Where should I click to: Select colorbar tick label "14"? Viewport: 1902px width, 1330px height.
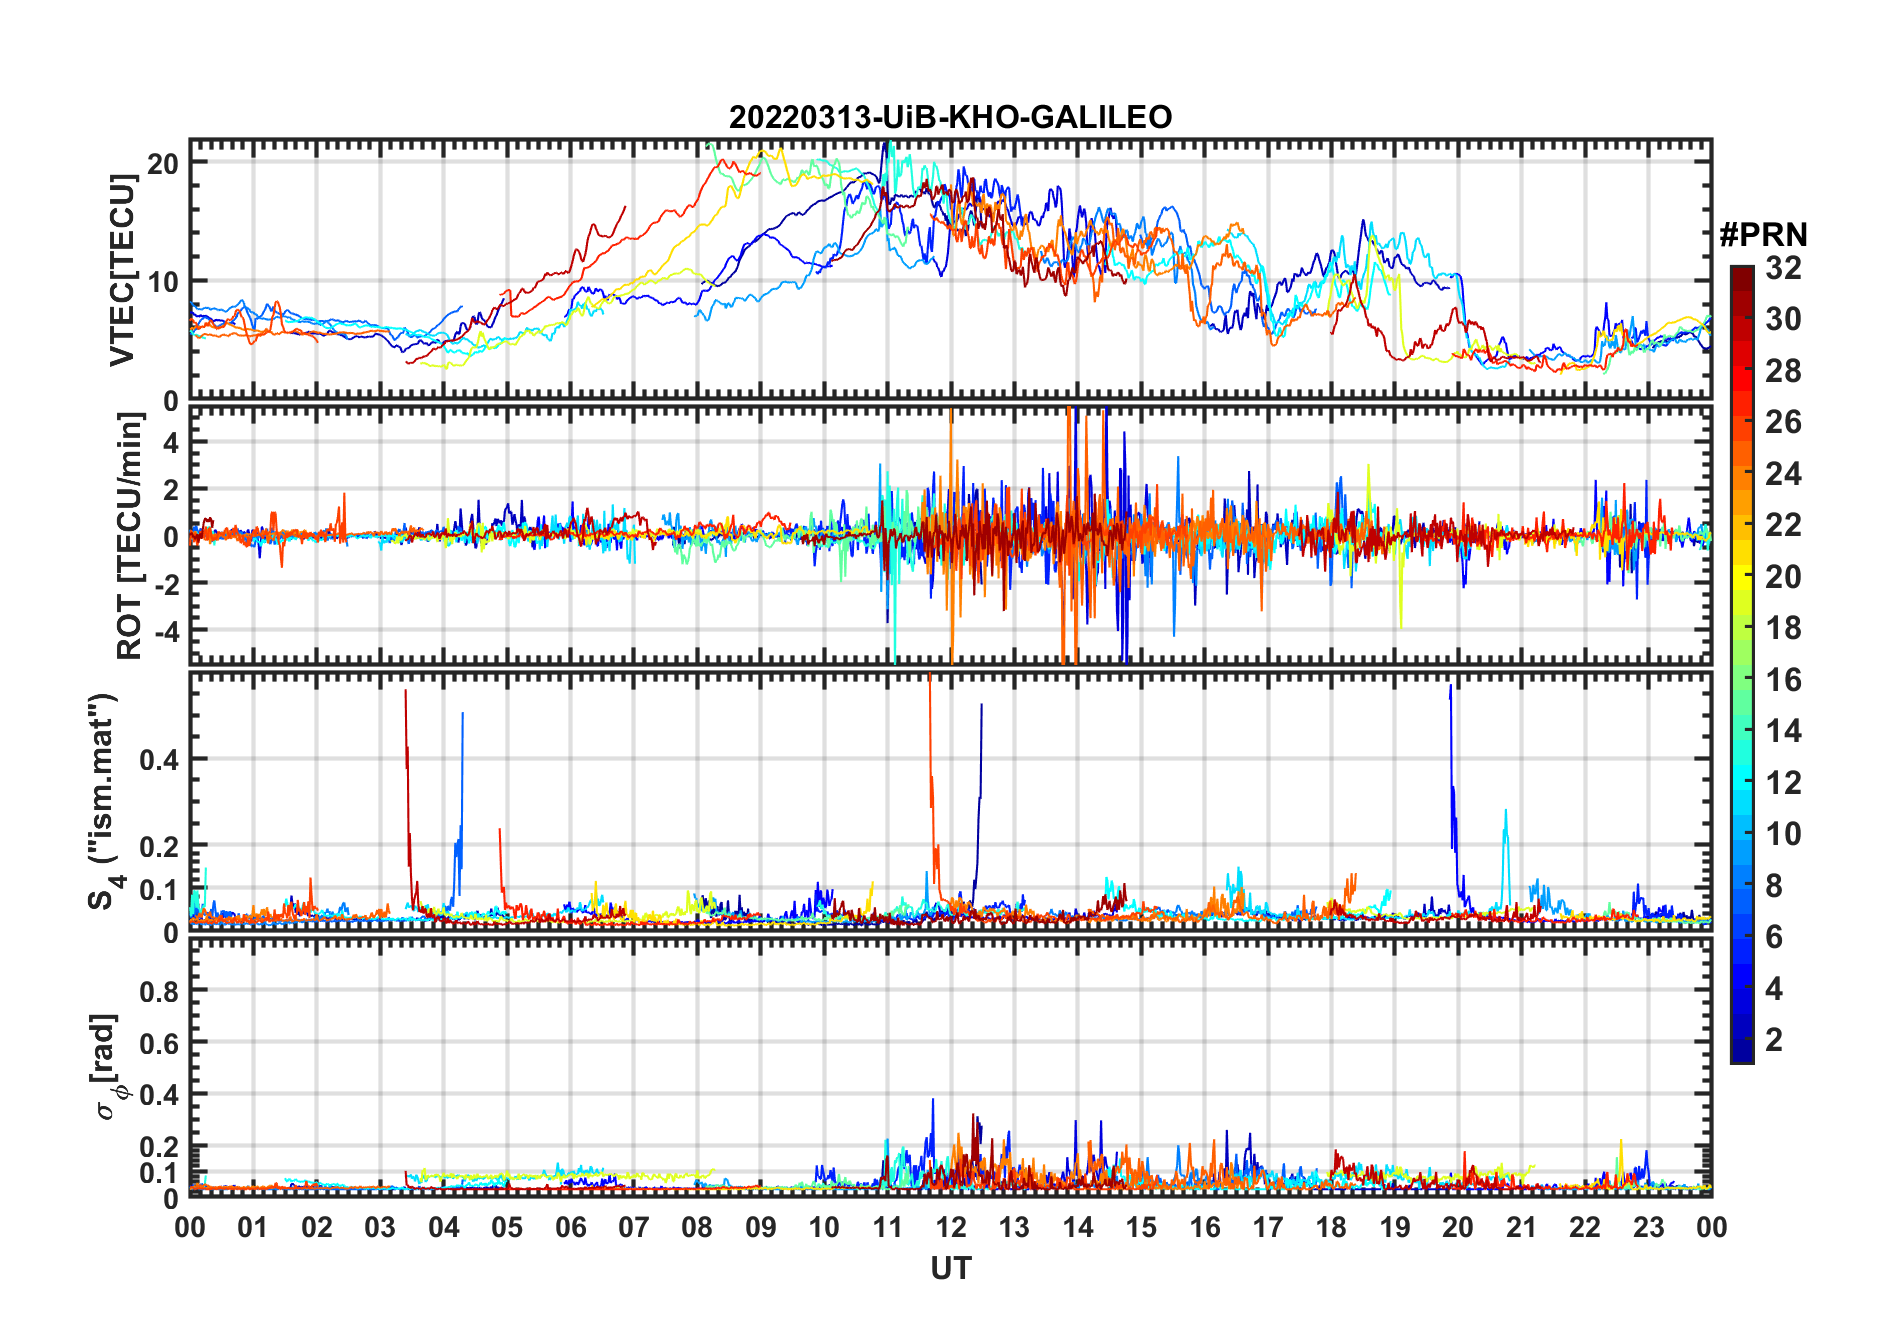point(1783,731)
